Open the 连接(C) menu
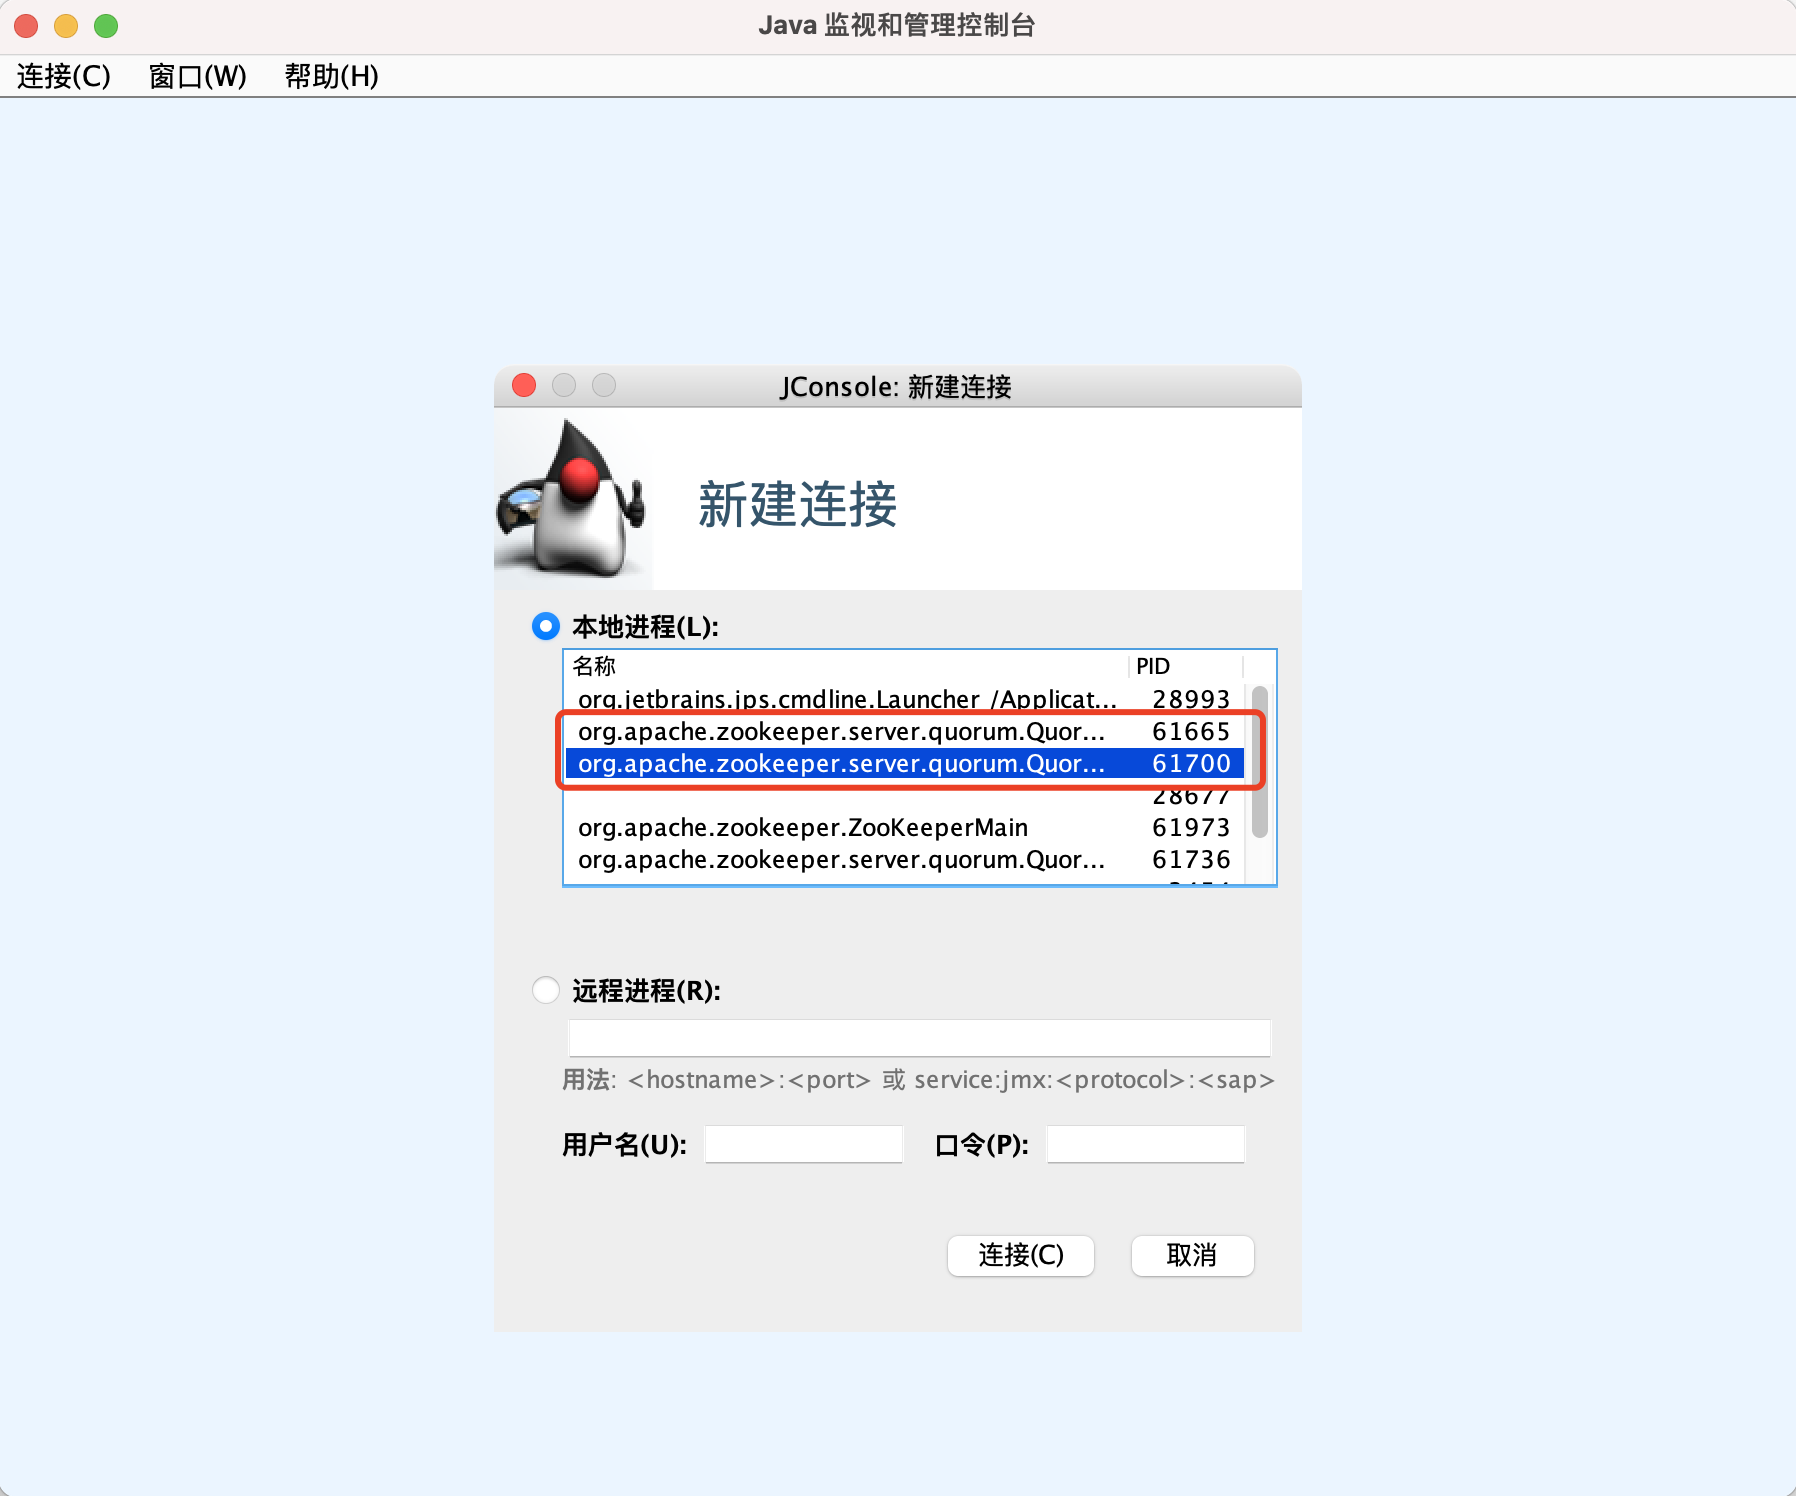1796x1496 pixels. [63, 77]
